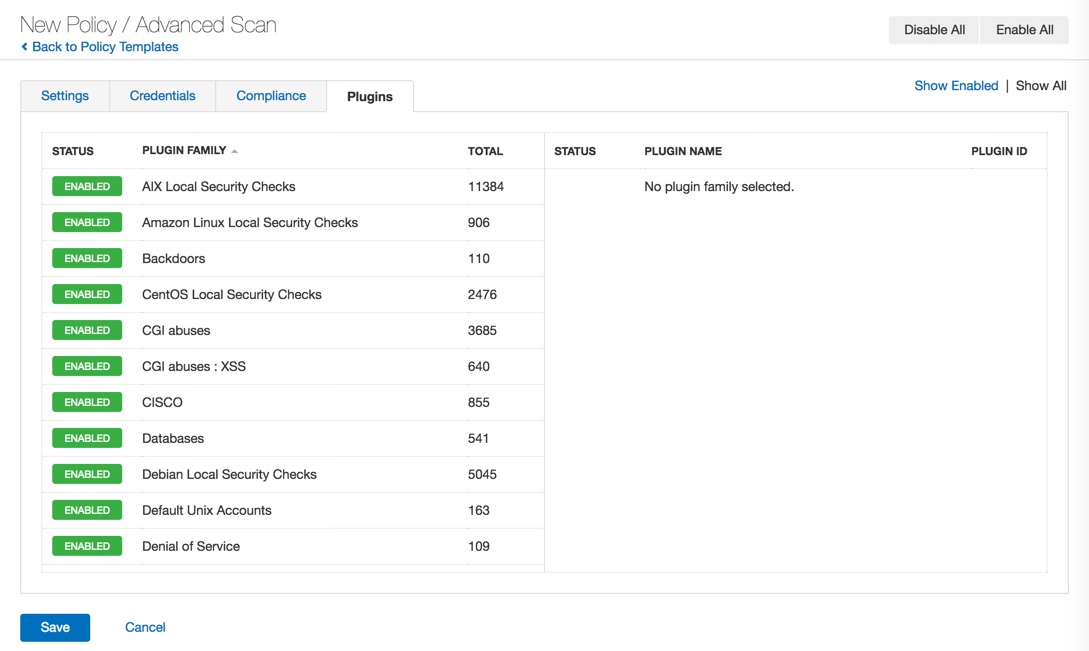Image resolution: width=1089 pixels, height=651 pixels.
Task: Select the Databases plugin family row
Action: click(173, 439)
